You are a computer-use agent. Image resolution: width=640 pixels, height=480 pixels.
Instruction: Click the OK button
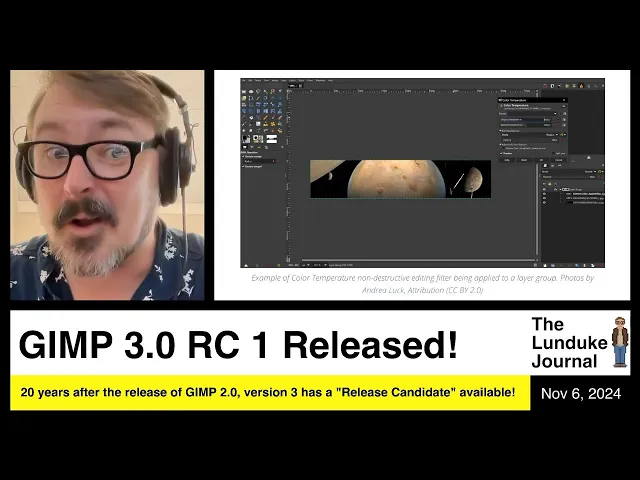click(x=541, y=160)
